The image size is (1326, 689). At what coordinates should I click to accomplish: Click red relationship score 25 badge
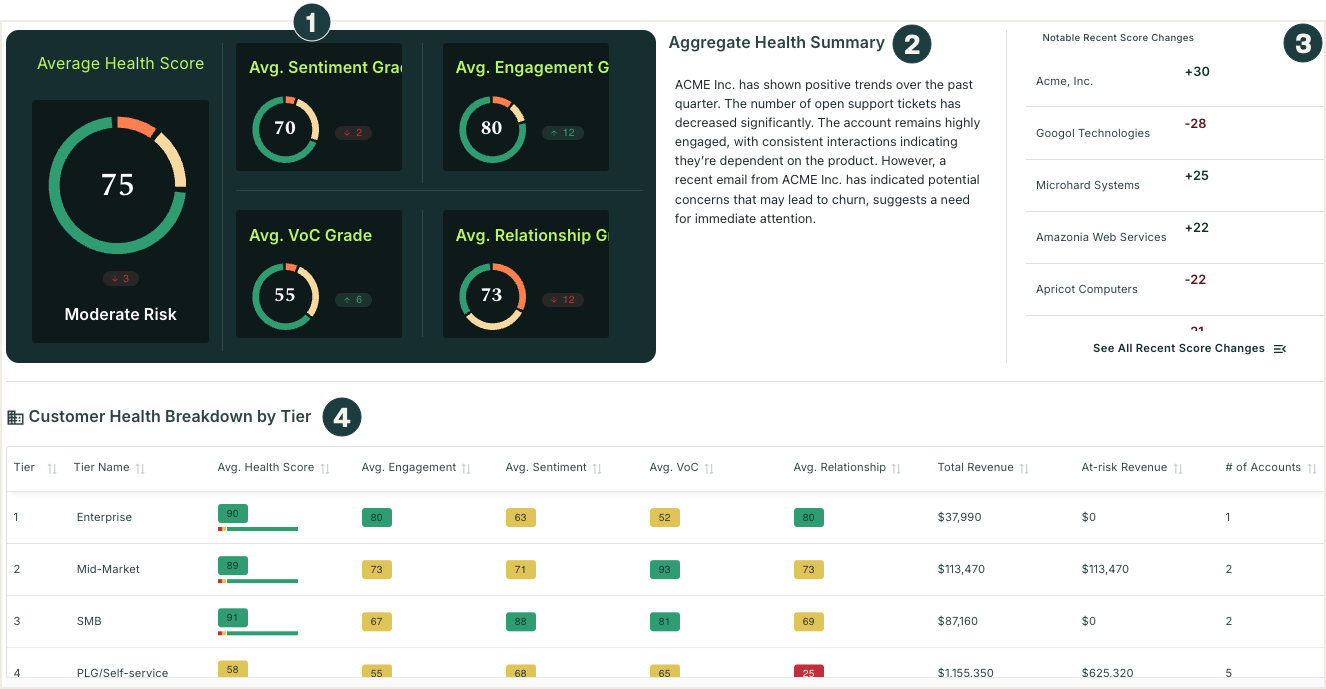[808, 673]
